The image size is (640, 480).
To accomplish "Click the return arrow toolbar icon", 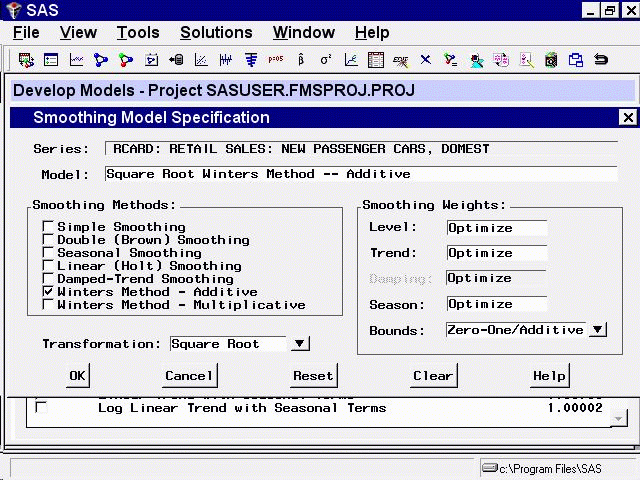I will point(601,60).
